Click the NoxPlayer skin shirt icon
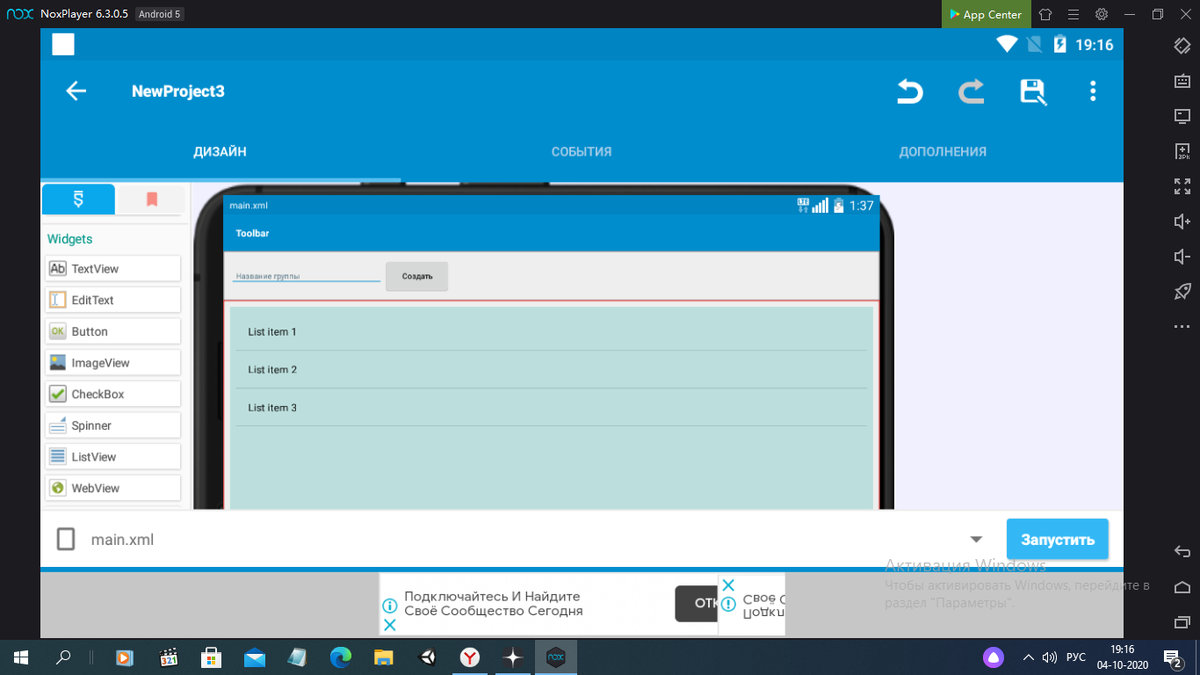1200x675 pixels. (x=1045, y=14)
